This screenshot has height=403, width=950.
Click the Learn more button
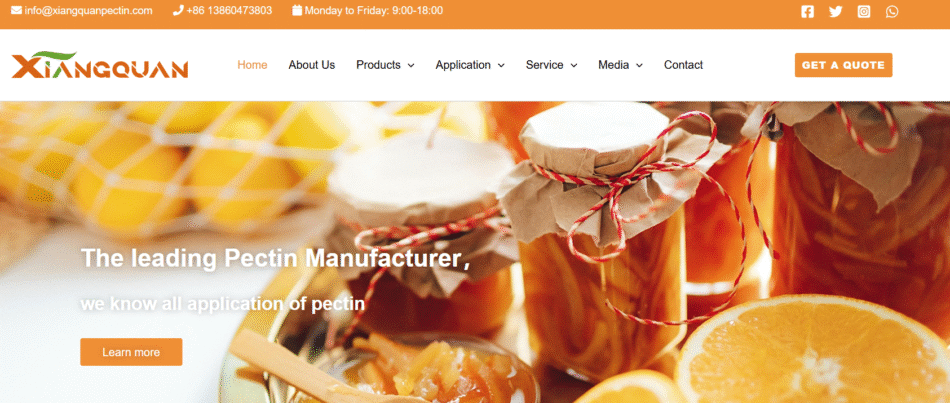coord(131,352)
